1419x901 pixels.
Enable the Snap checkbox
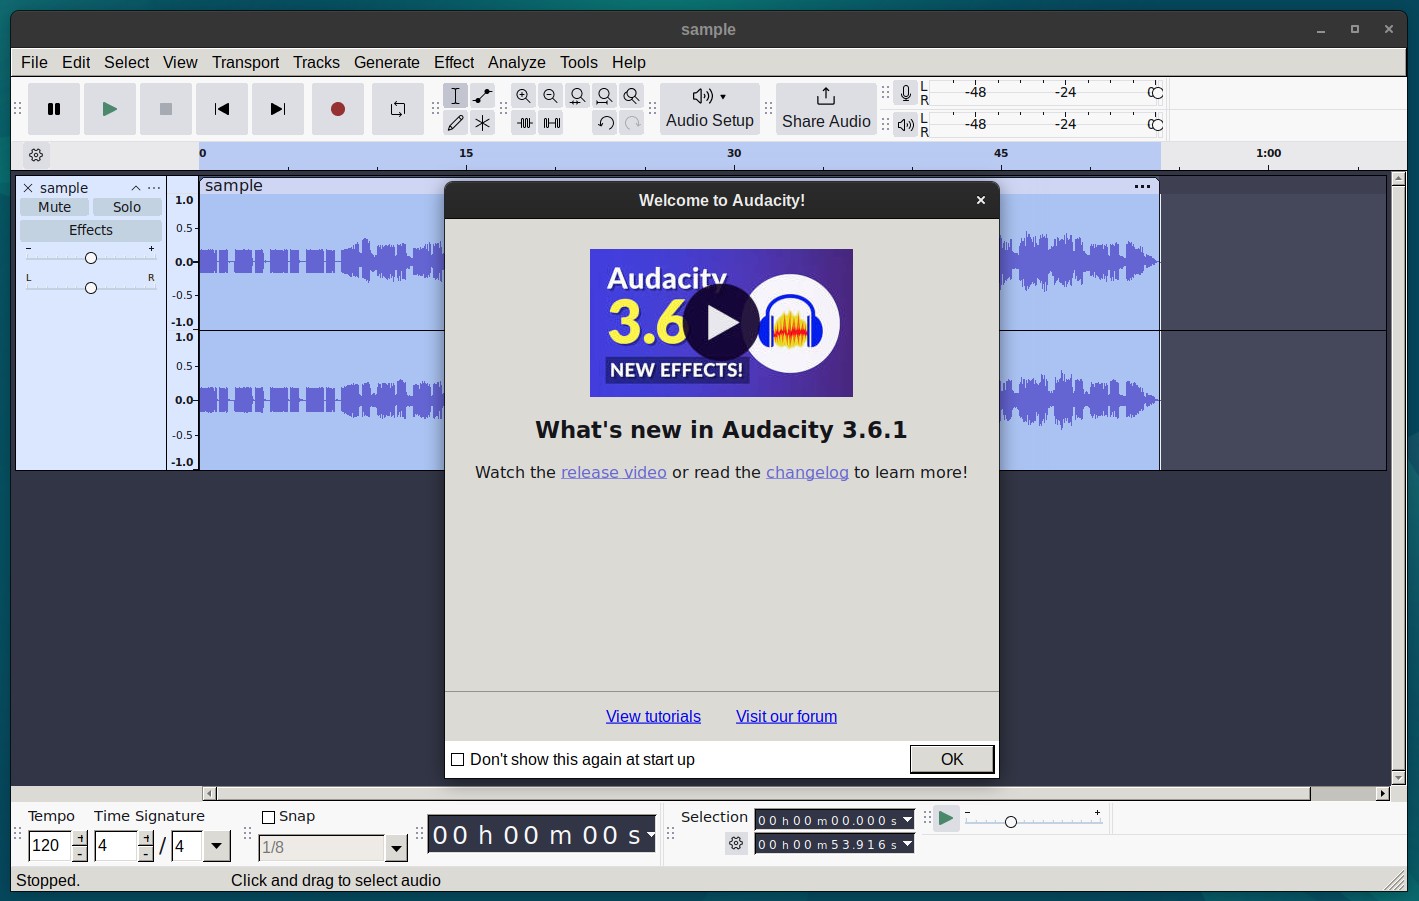pos(268,817)
